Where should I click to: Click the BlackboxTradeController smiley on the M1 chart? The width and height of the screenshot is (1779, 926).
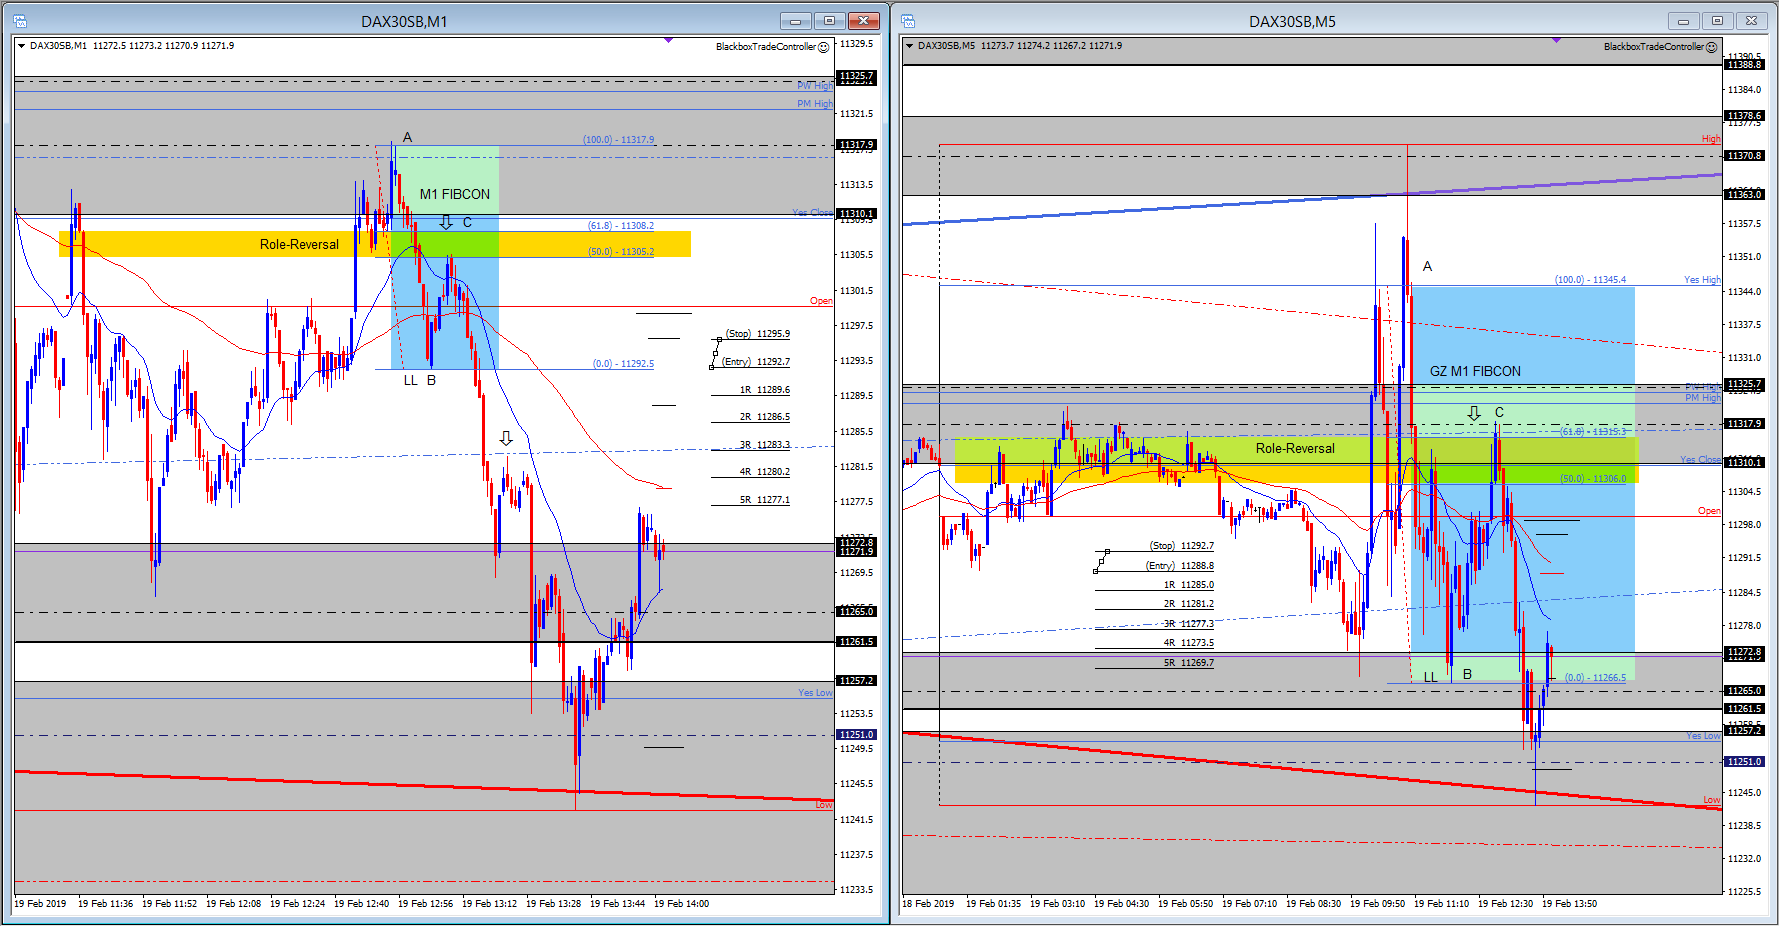[824, 47]
